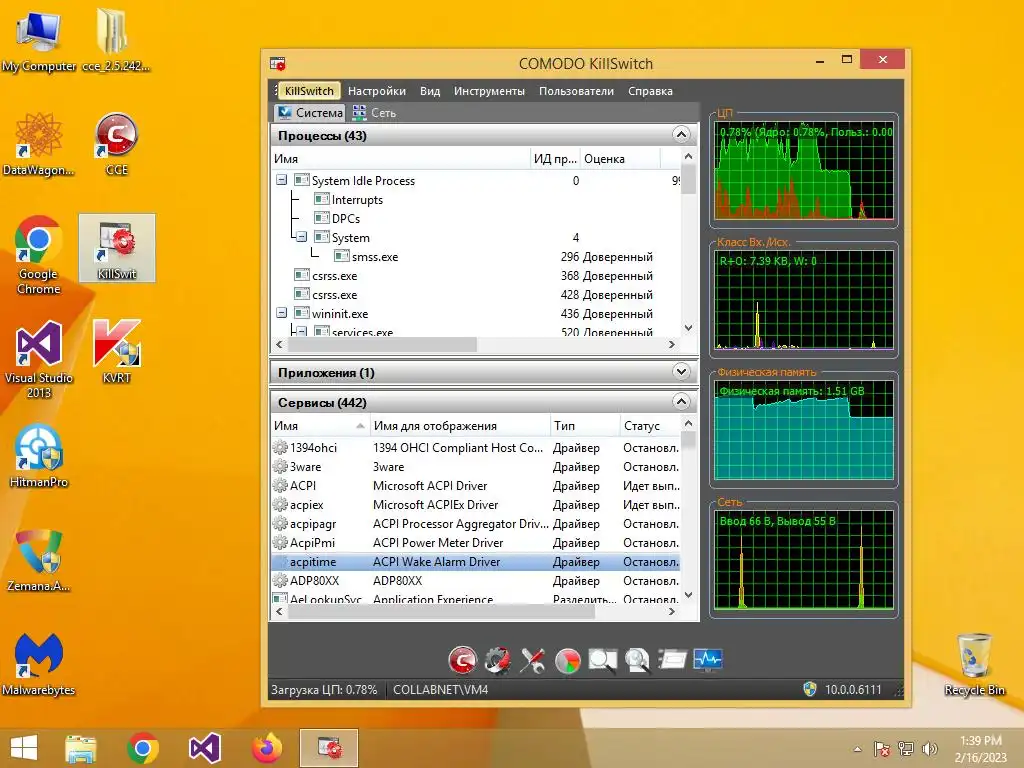Open the Пользователи menu
Viewport: 1024px width, 768px height.
click(576, 91)
